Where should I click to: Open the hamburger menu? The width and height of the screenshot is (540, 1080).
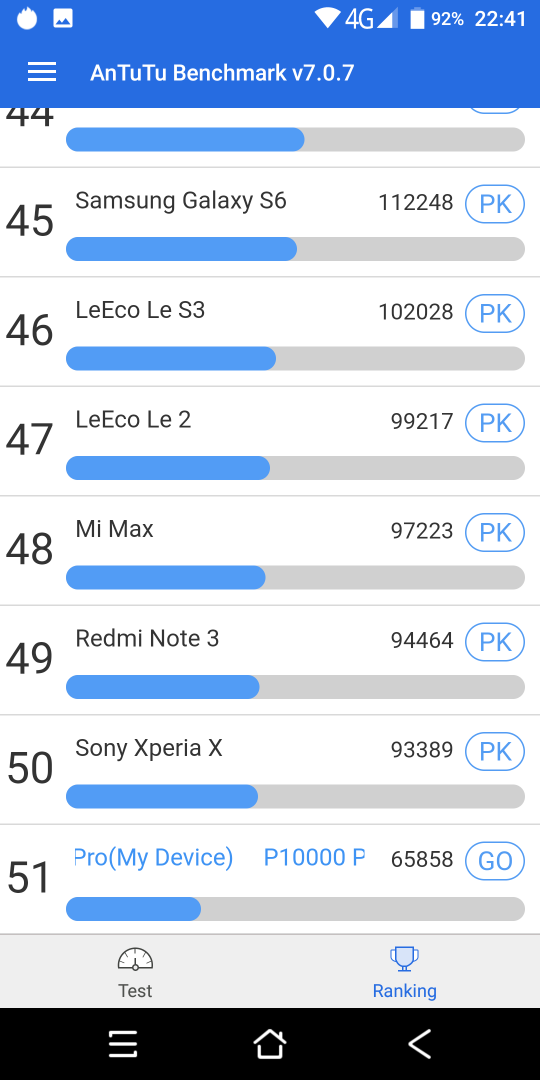(x=42, y=72)
